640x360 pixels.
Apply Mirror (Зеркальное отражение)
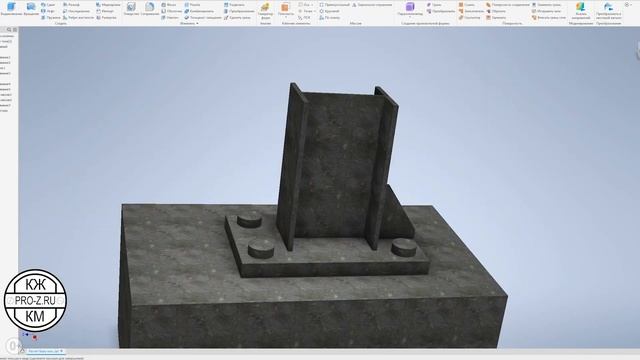pos(372,5)
